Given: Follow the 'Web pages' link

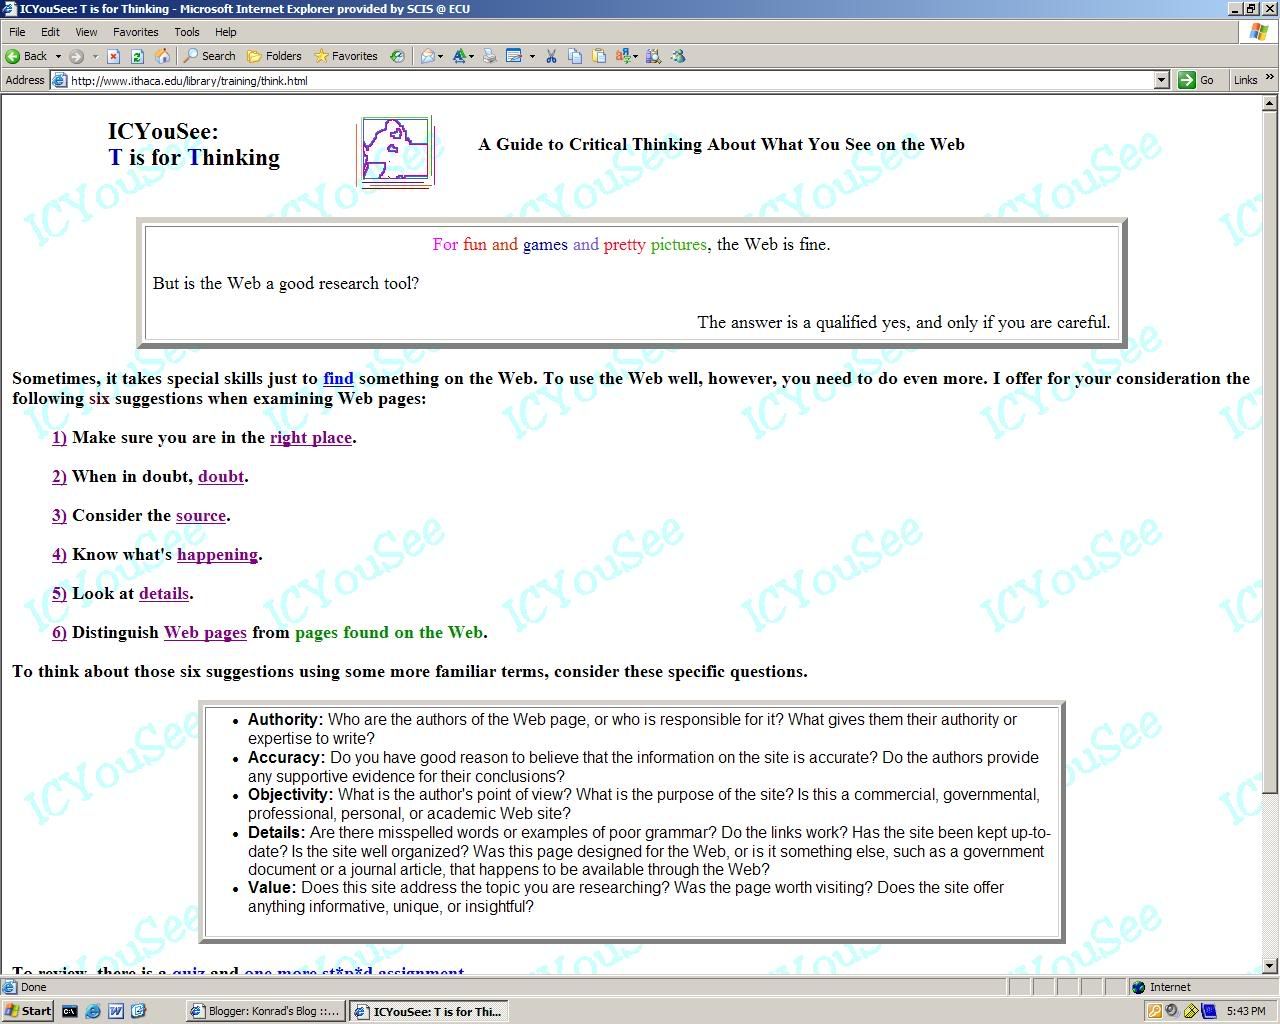Looking at the screenshot, I should (205, 633).
